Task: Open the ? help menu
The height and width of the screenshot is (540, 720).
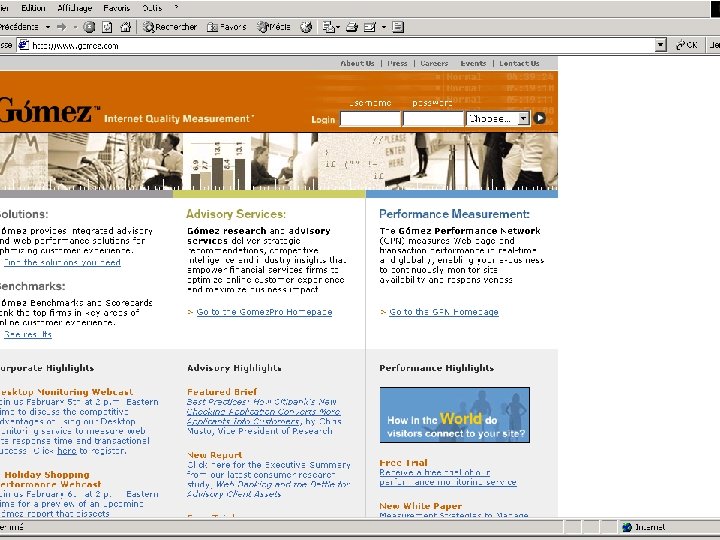Action: point(176,8)
